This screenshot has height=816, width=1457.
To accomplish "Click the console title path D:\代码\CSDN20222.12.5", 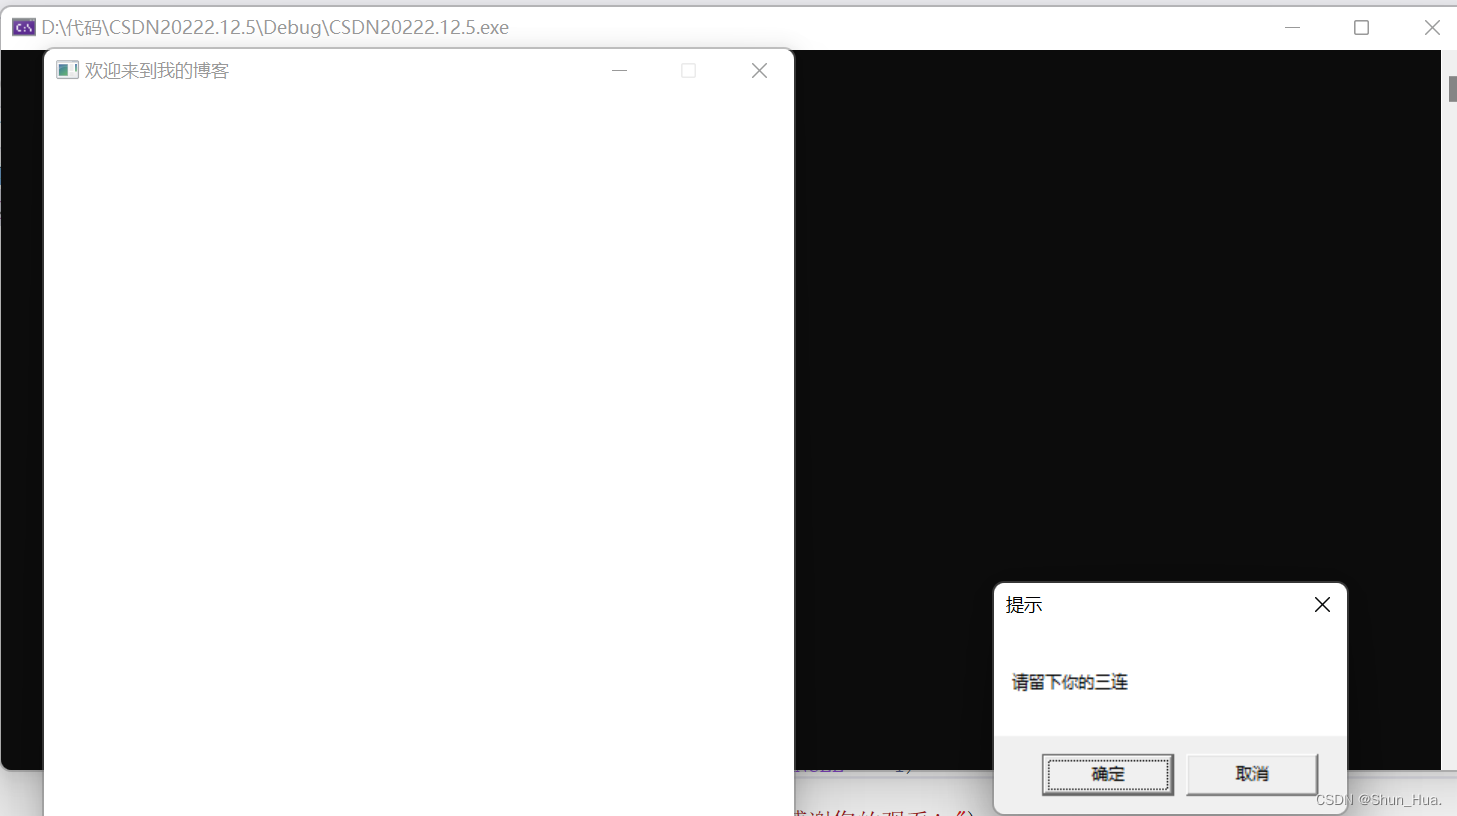I will (275, 27).
